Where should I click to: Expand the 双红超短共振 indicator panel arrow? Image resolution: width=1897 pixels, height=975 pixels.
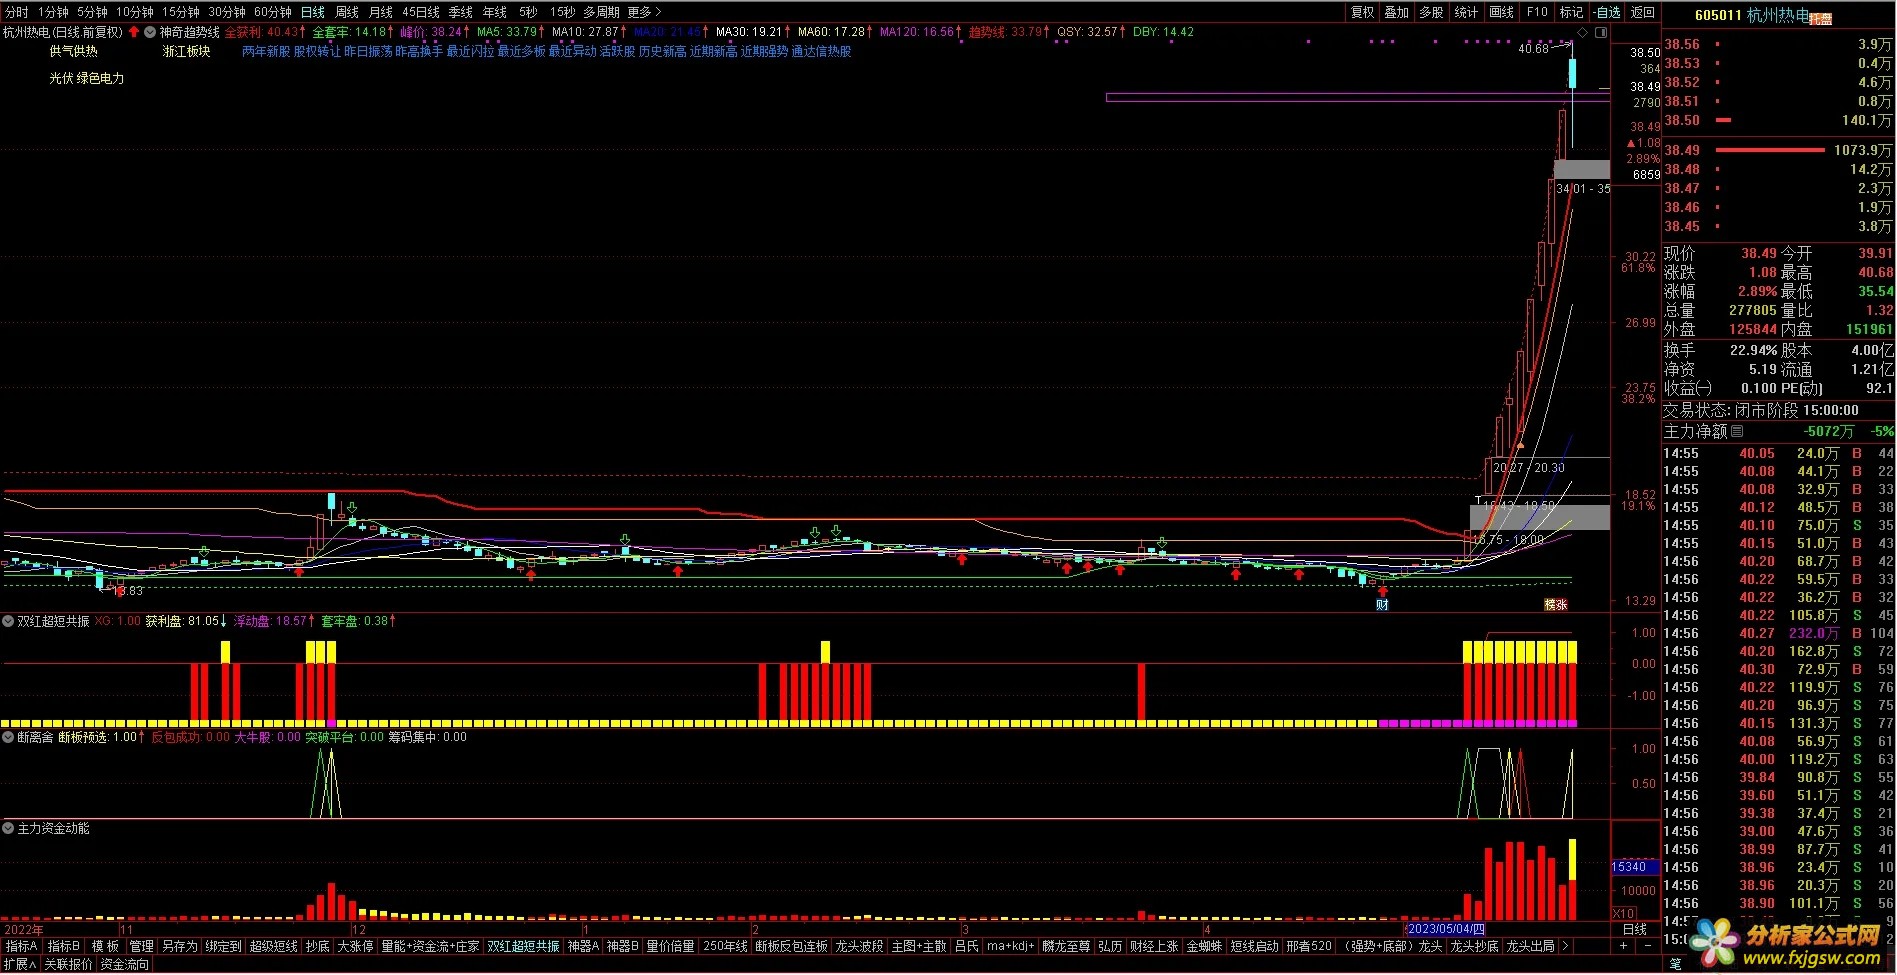(x=8, y=621)
